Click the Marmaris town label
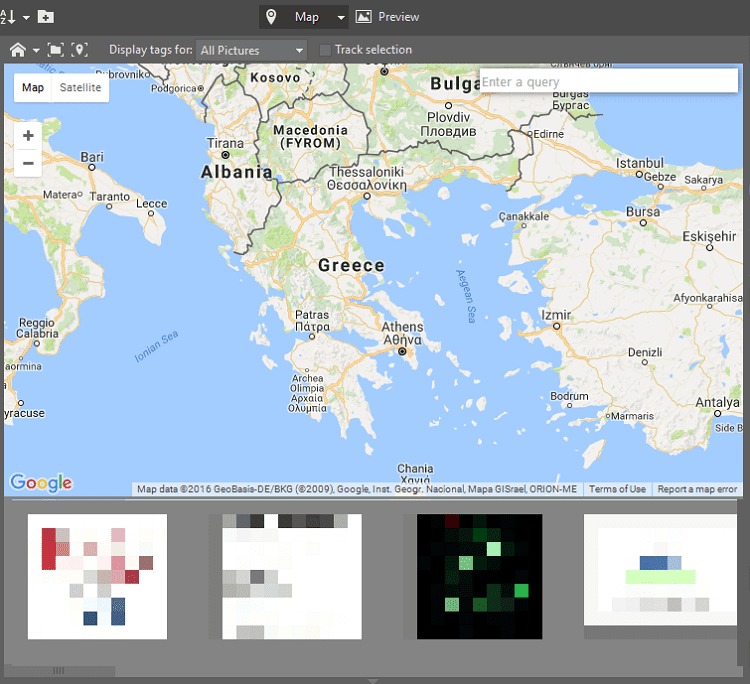This screenshot has height=684, width=750. point(632,416)
